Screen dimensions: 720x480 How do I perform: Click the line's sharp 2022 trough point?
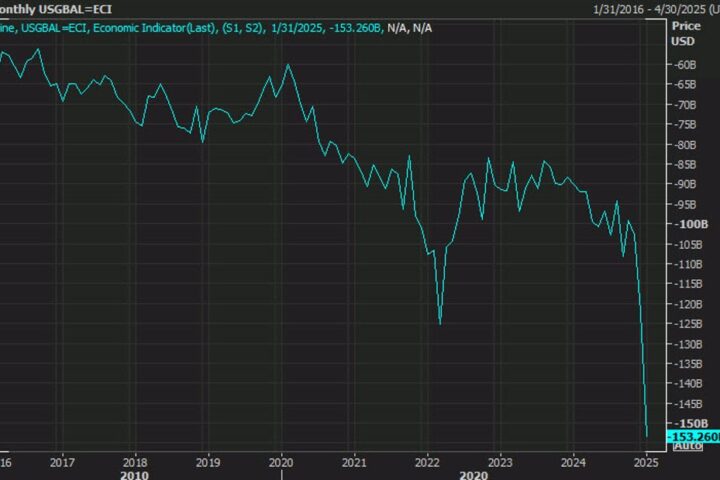pos(440,323)
